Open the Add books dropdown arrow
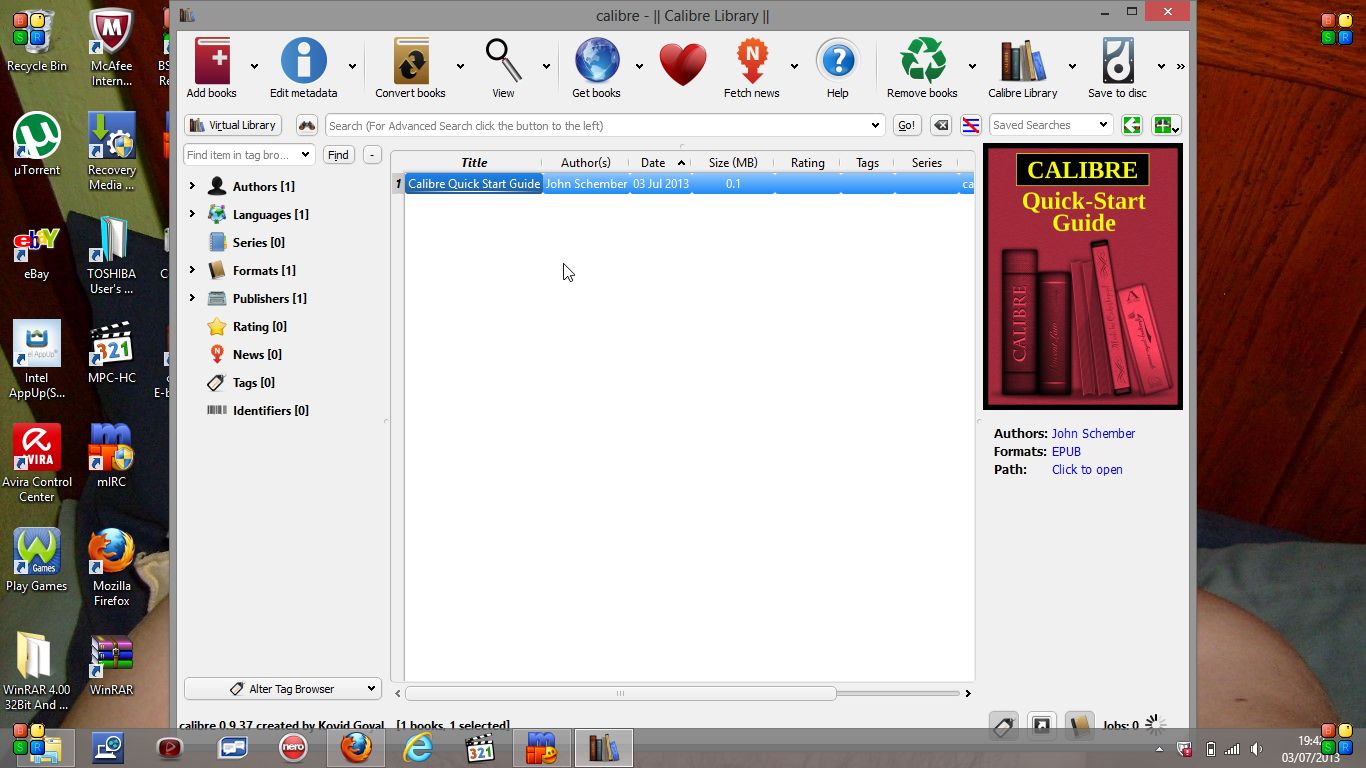The height and width of the screenshot is (768, 1366). (254, 66)
